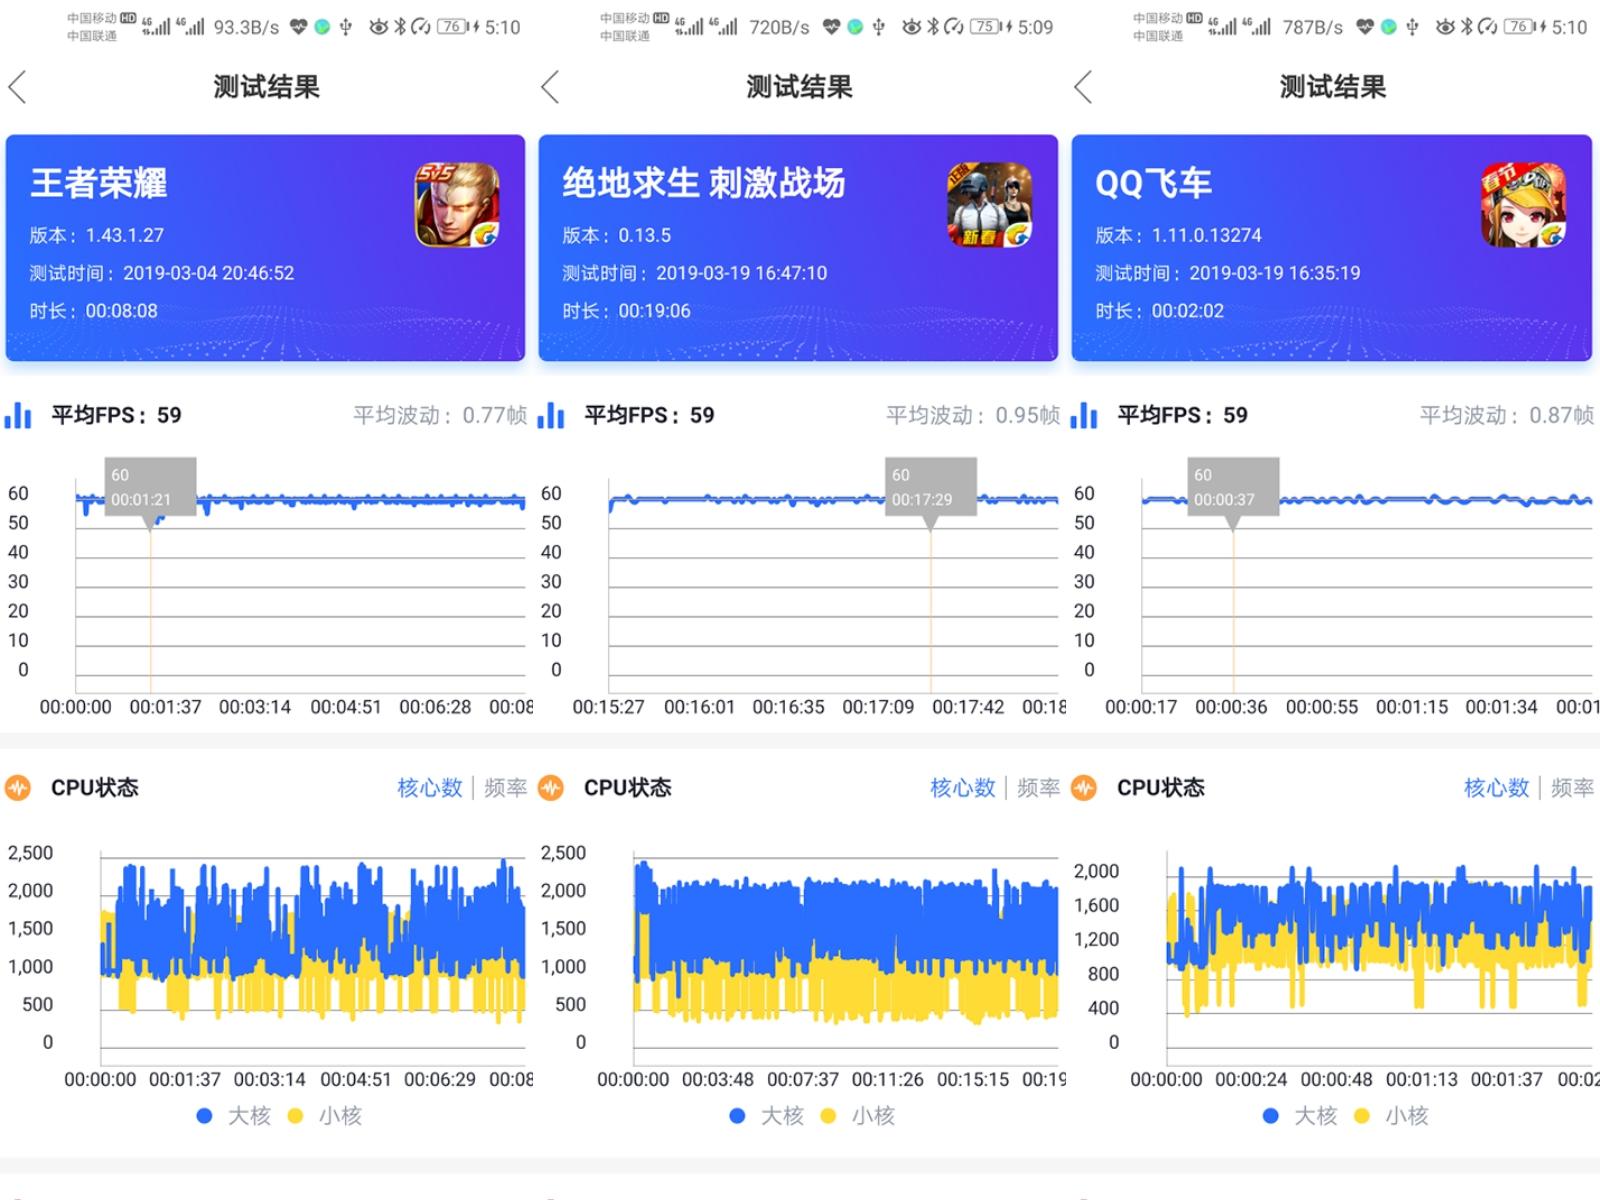This screenshot has height=1200, width=1600.
Task: Tap 测试结果 title above the 王者荣耀 card
Action: pyautogui.click(x=267, y=88)
